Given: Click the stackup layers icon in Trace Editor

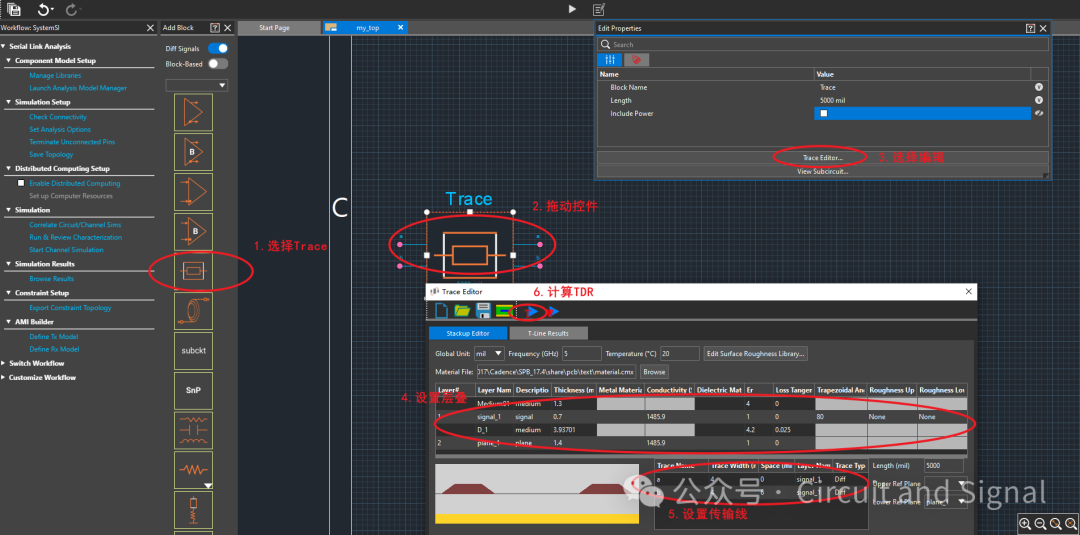Looking at the screenshot, I should (x=504, y=311).
